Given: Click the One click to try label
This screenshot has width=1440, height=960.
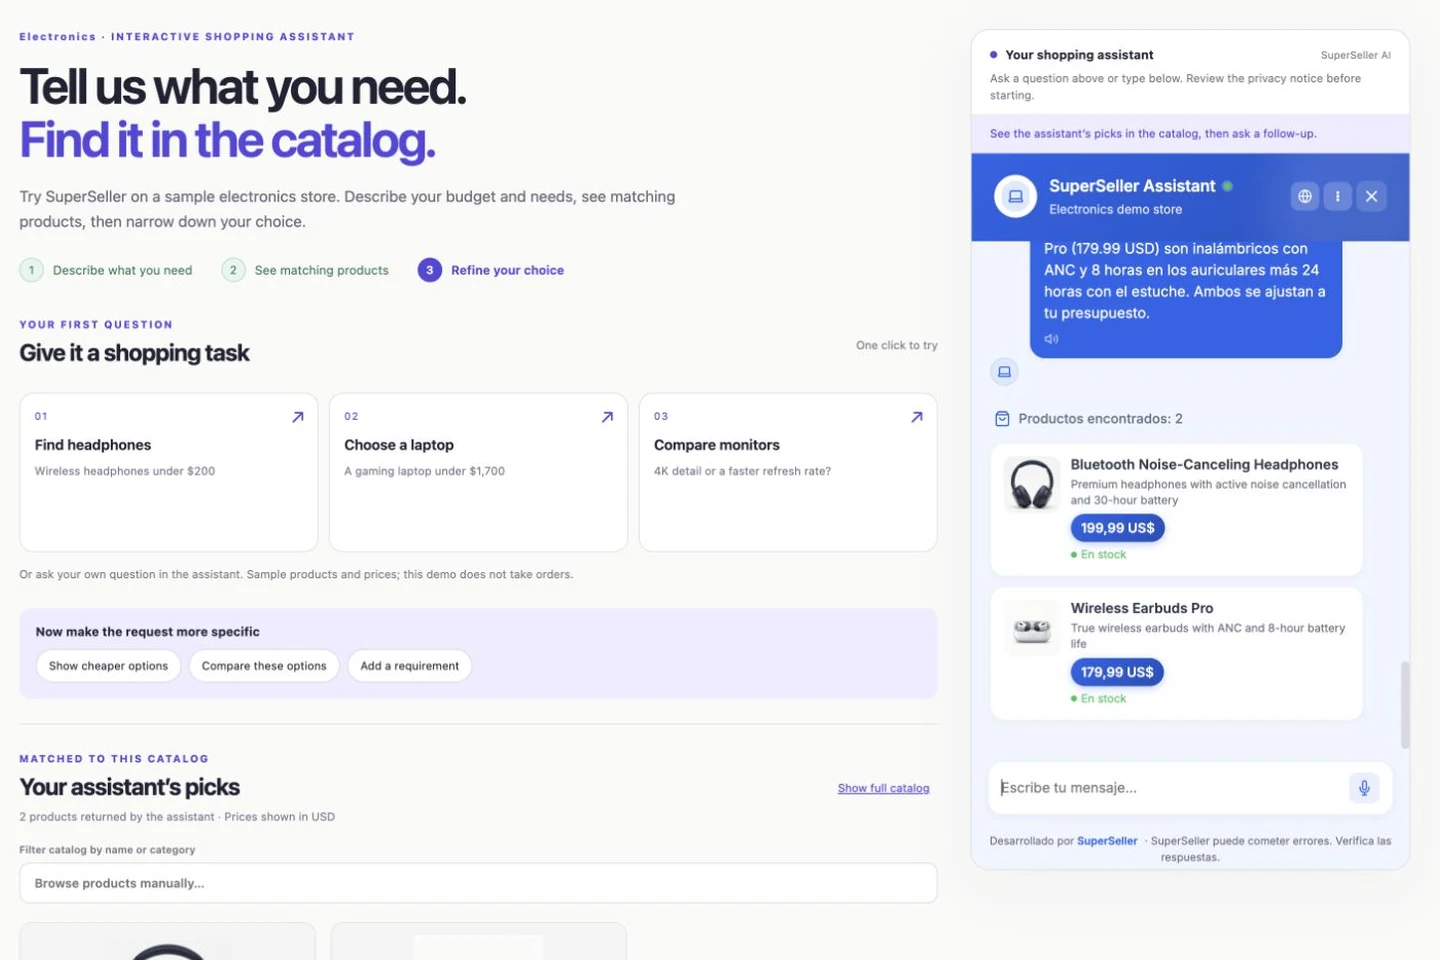Looking at the screenshot, I should (x=896, y=345).
